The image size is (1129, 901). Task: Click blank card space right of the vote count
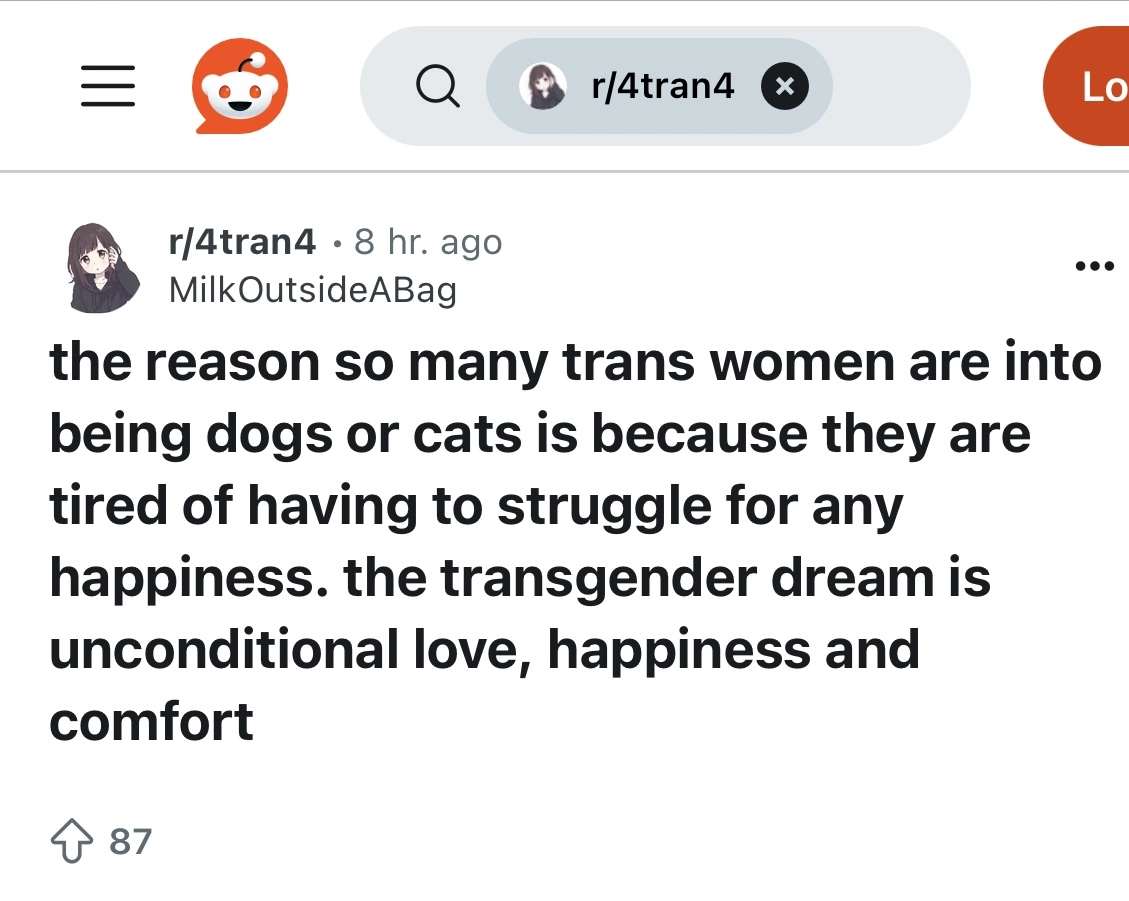[x=600, y=842]
